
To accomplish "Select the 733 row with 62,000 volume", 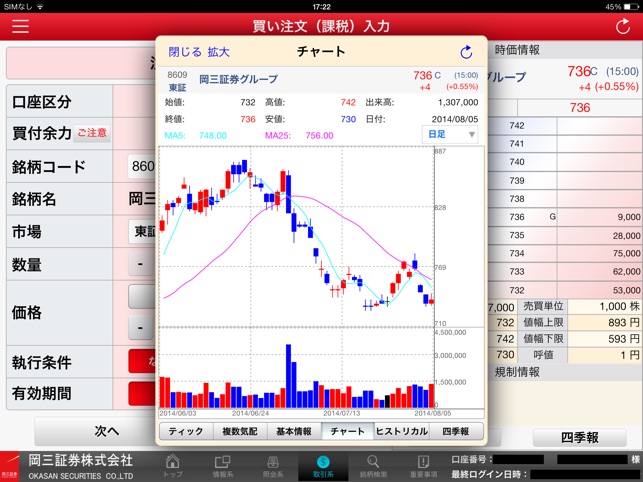I will pyautogui.click(x=564, y=272).
